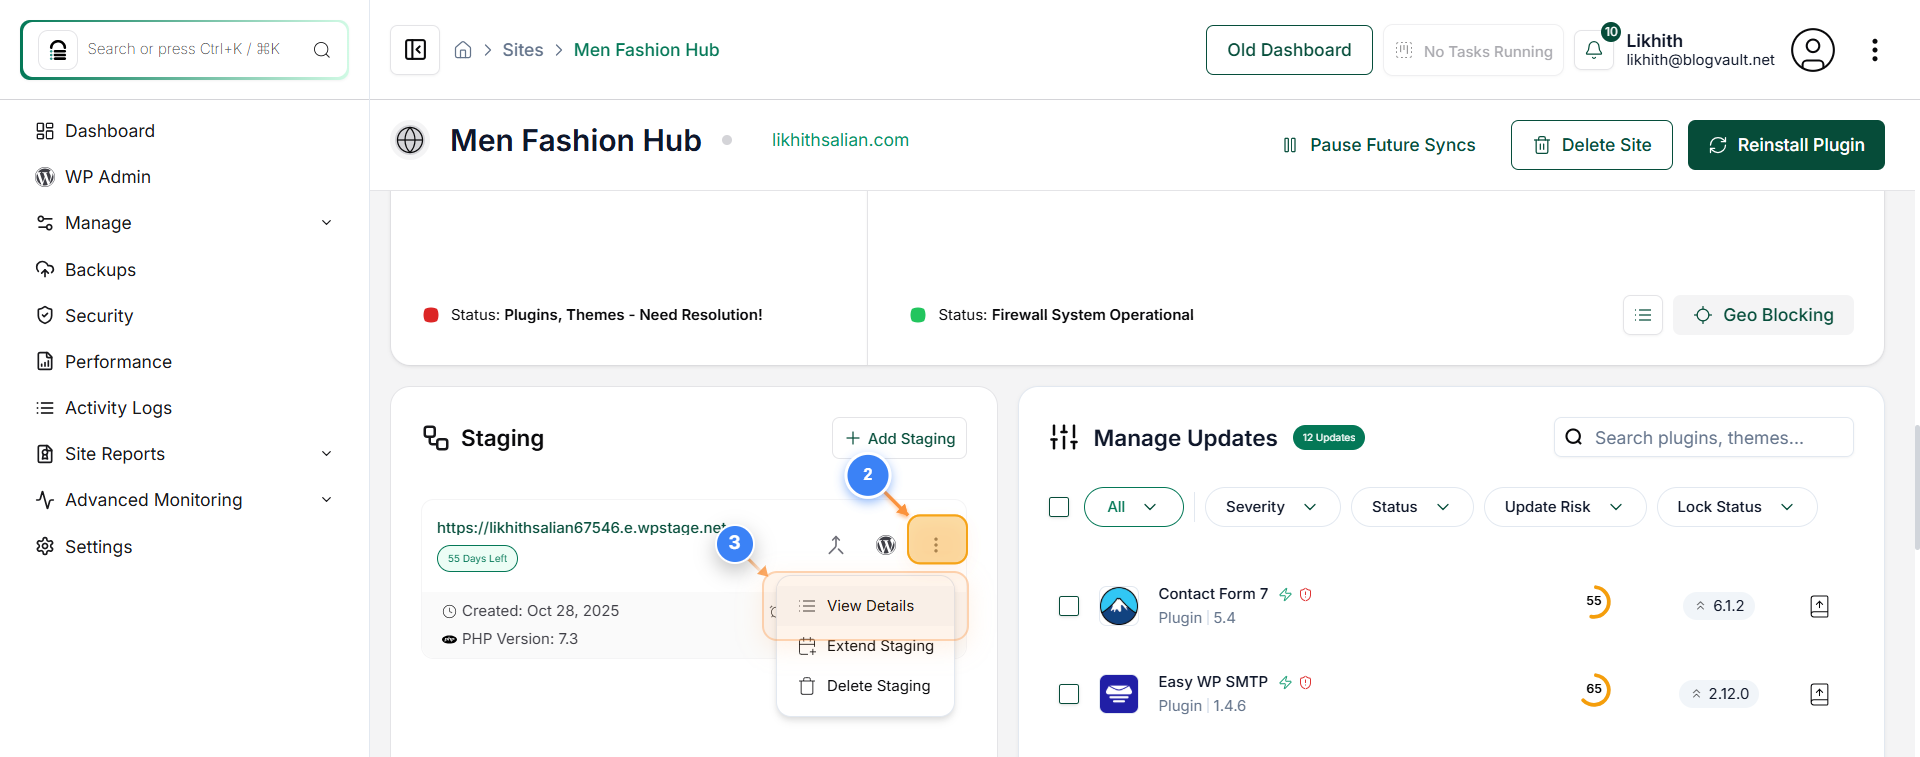Screen dimensions: 1920x757
Task: Click the BlogVault lock logo icon
Action: point(58,50)
